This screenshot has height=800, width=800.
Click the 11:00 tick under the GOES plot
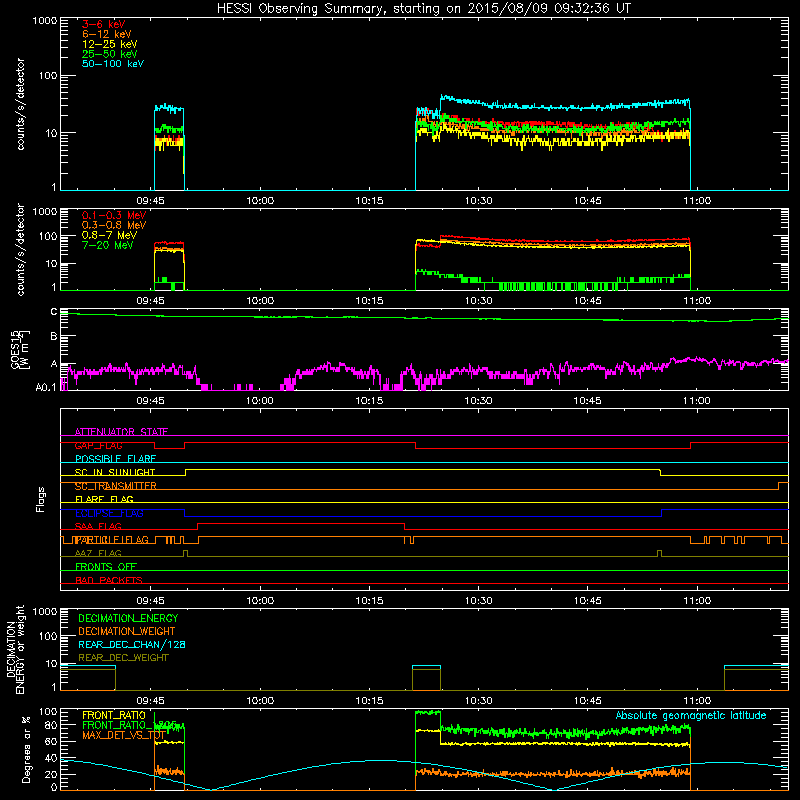pyautogui.click(x=697, y=401)
